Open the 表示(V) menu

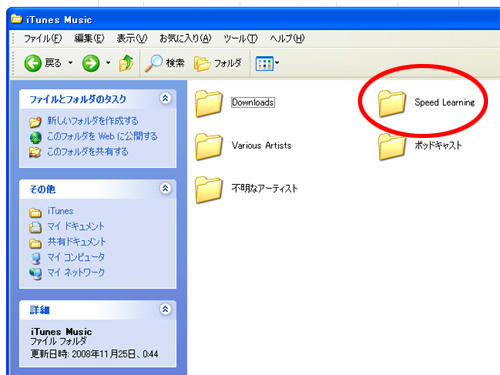pos(132,39)
